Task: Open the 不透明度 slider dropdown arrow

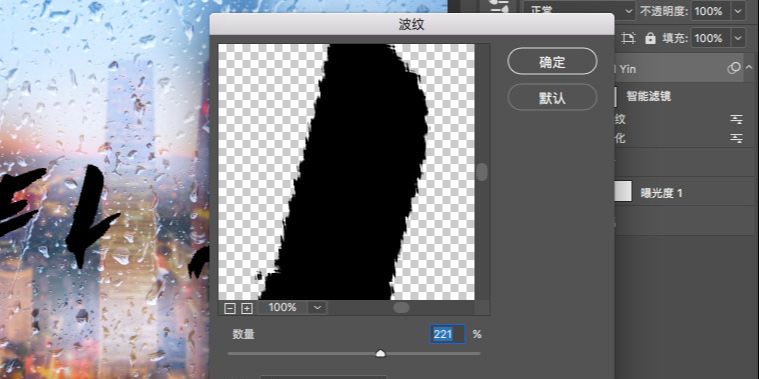Action: (738, 11)
